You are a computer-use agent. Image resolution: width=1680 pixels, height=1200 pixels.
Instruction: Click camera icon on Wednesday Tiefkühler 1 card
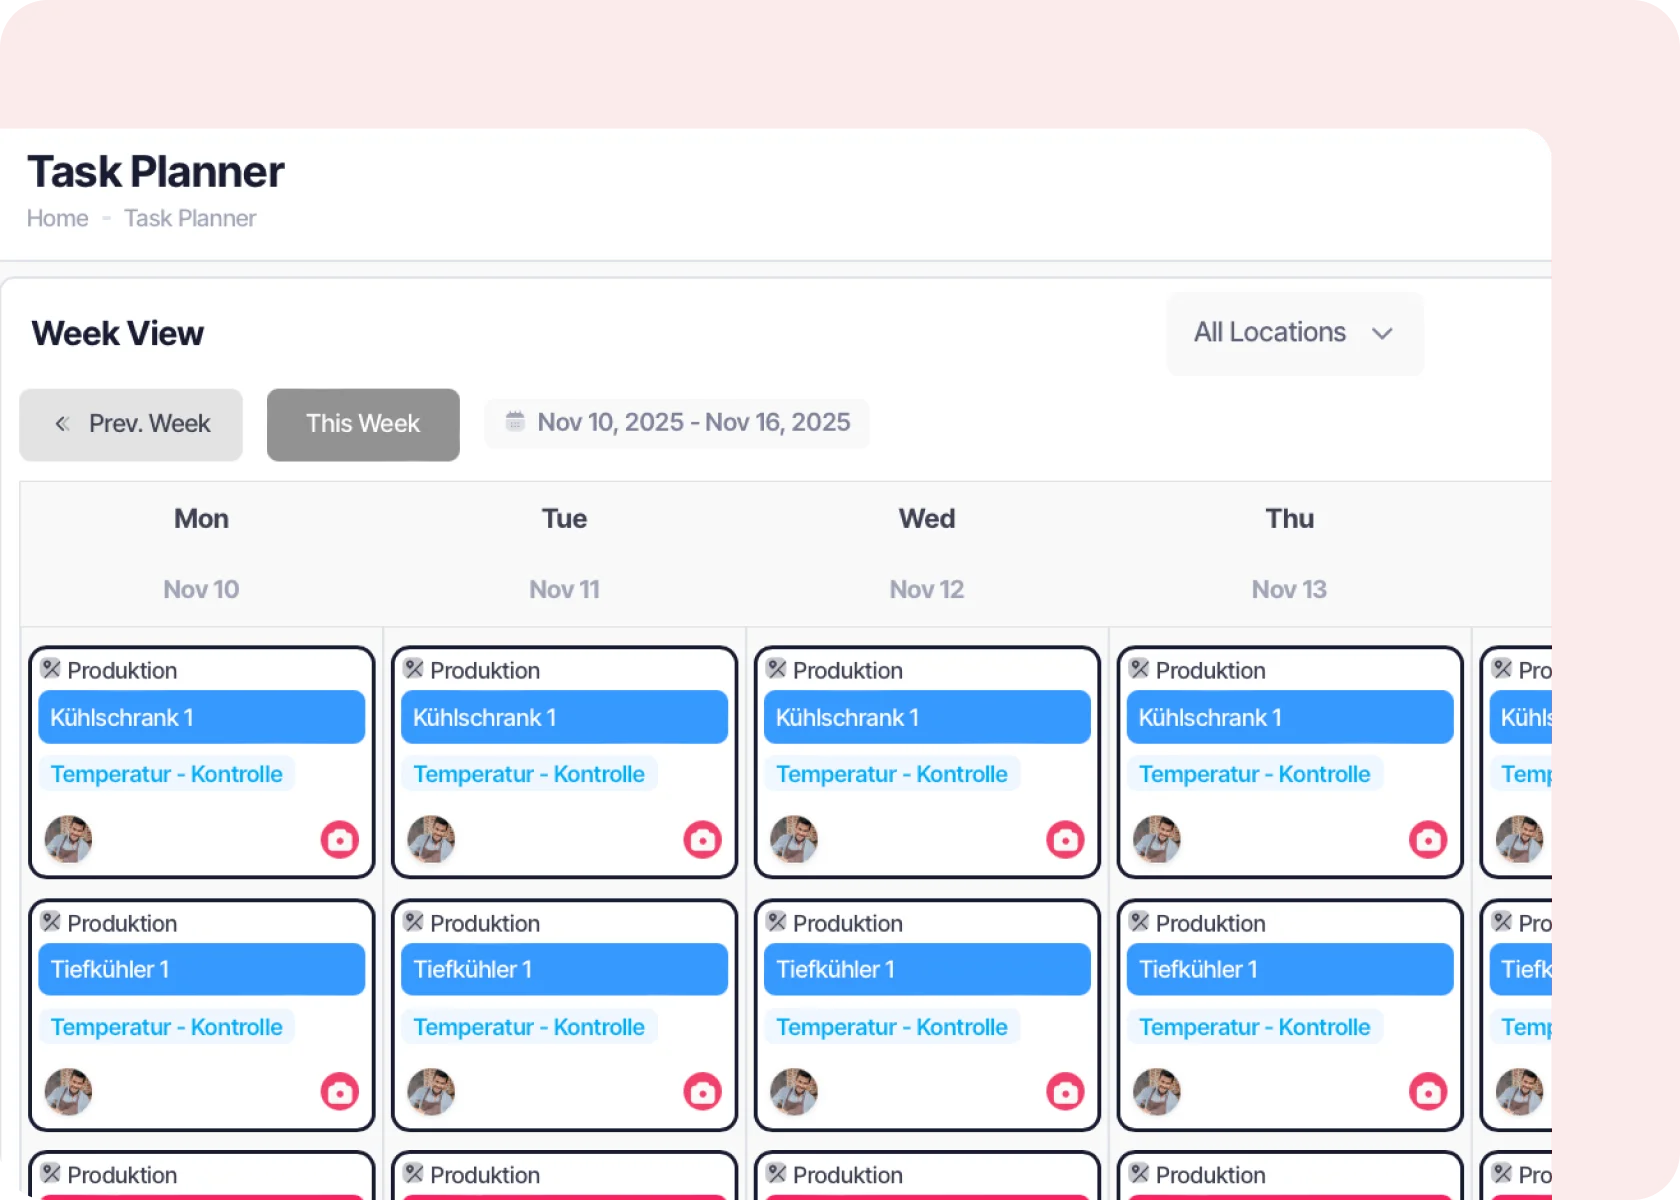1065,1092
